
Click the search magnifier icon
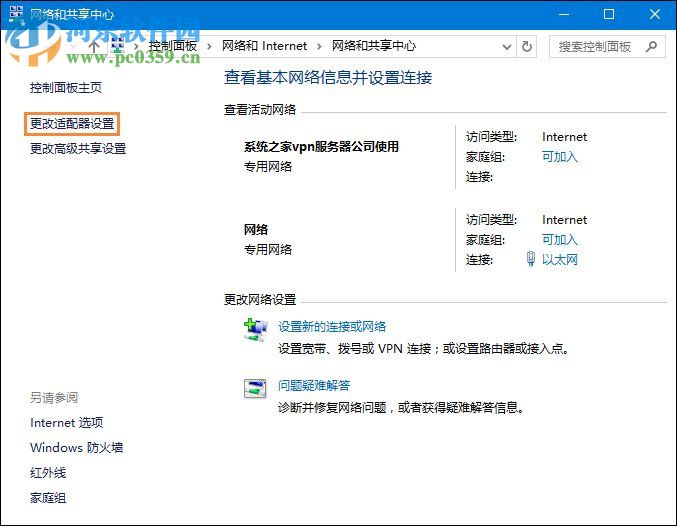tap(651, 46)
